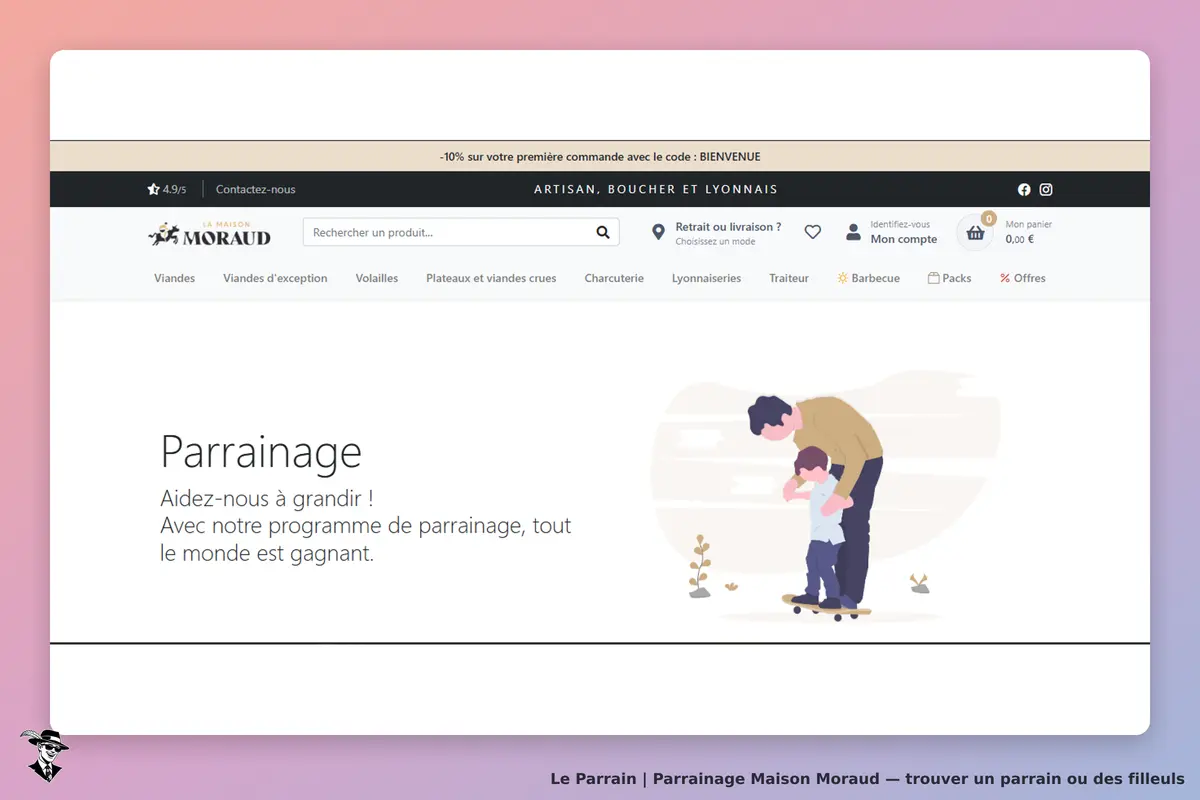Click 'Choisissez un mode' subtitle
Viewport: 1200px width, 800px height.
click(x=715, y=242)
